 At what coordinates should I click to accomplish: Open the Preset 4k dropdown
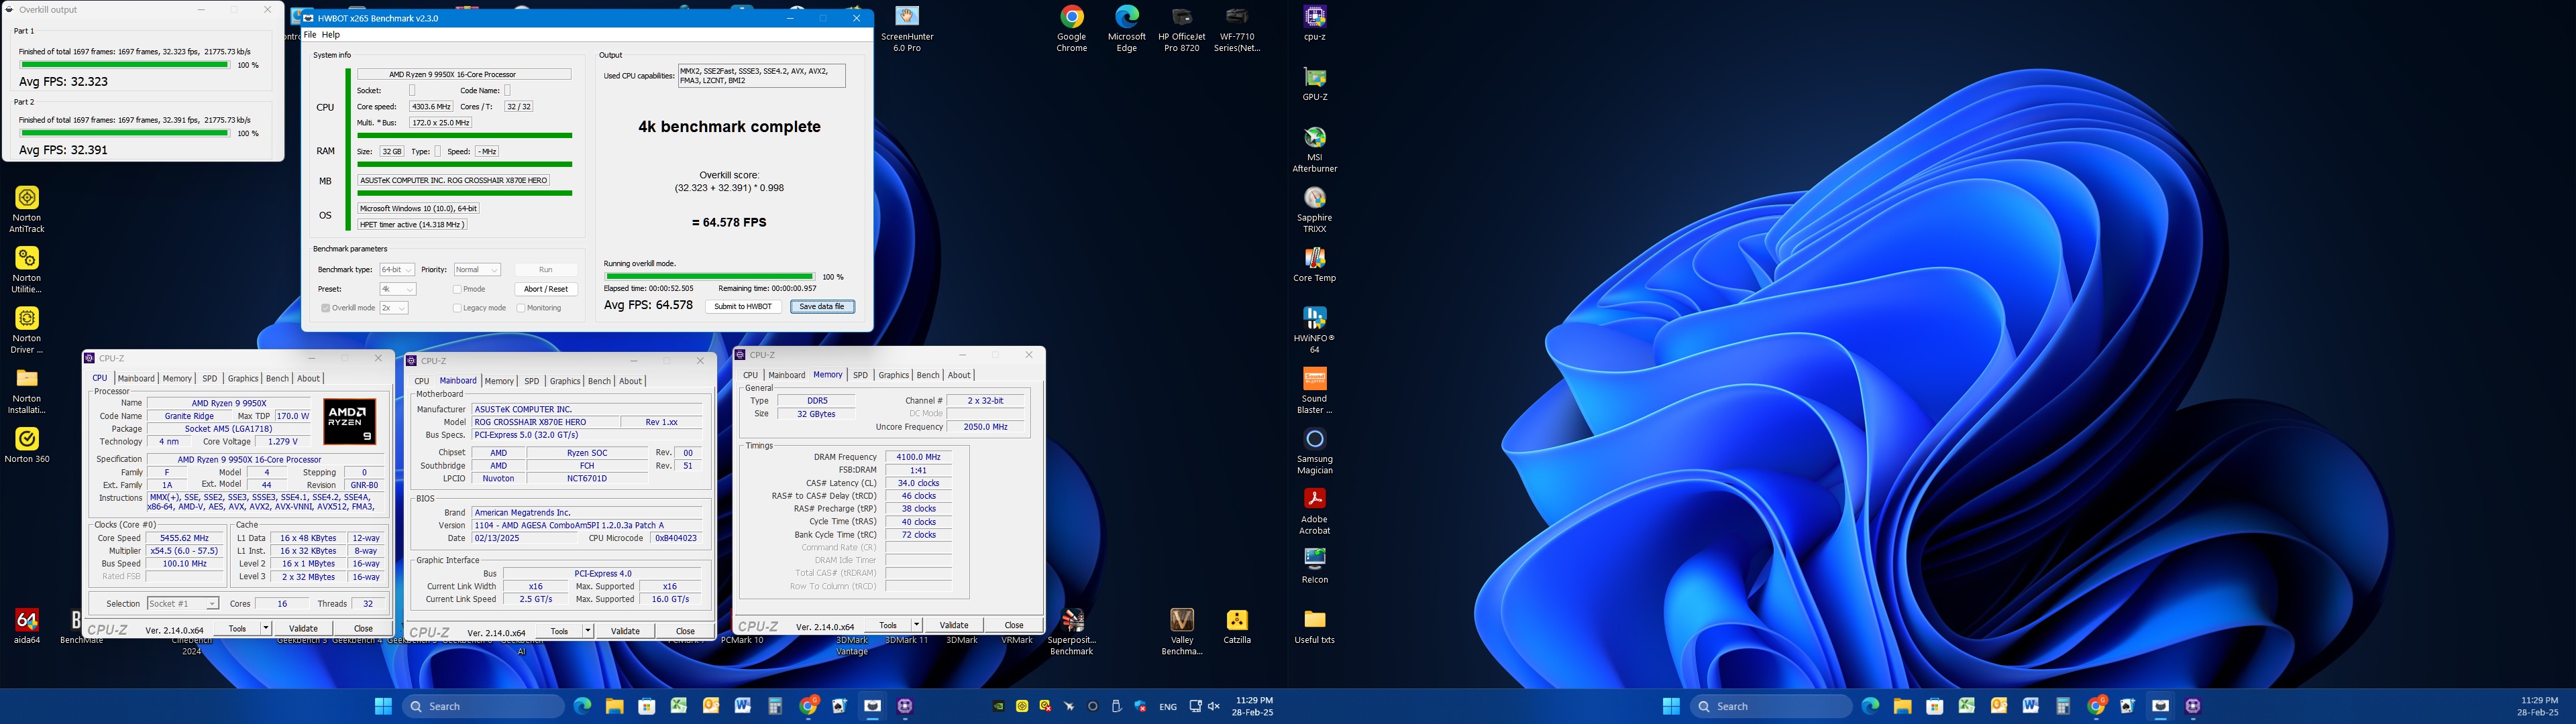pos(397,289)
